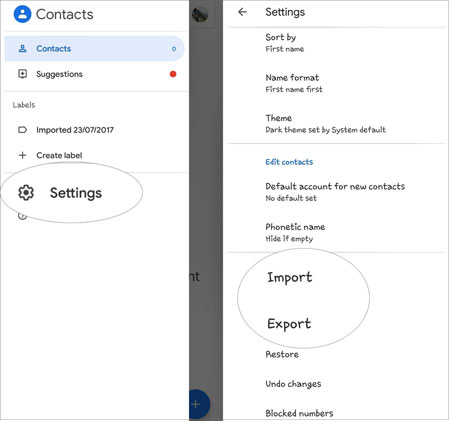Tap Export in Settings
450x421 pixels.
coord(289,324)
